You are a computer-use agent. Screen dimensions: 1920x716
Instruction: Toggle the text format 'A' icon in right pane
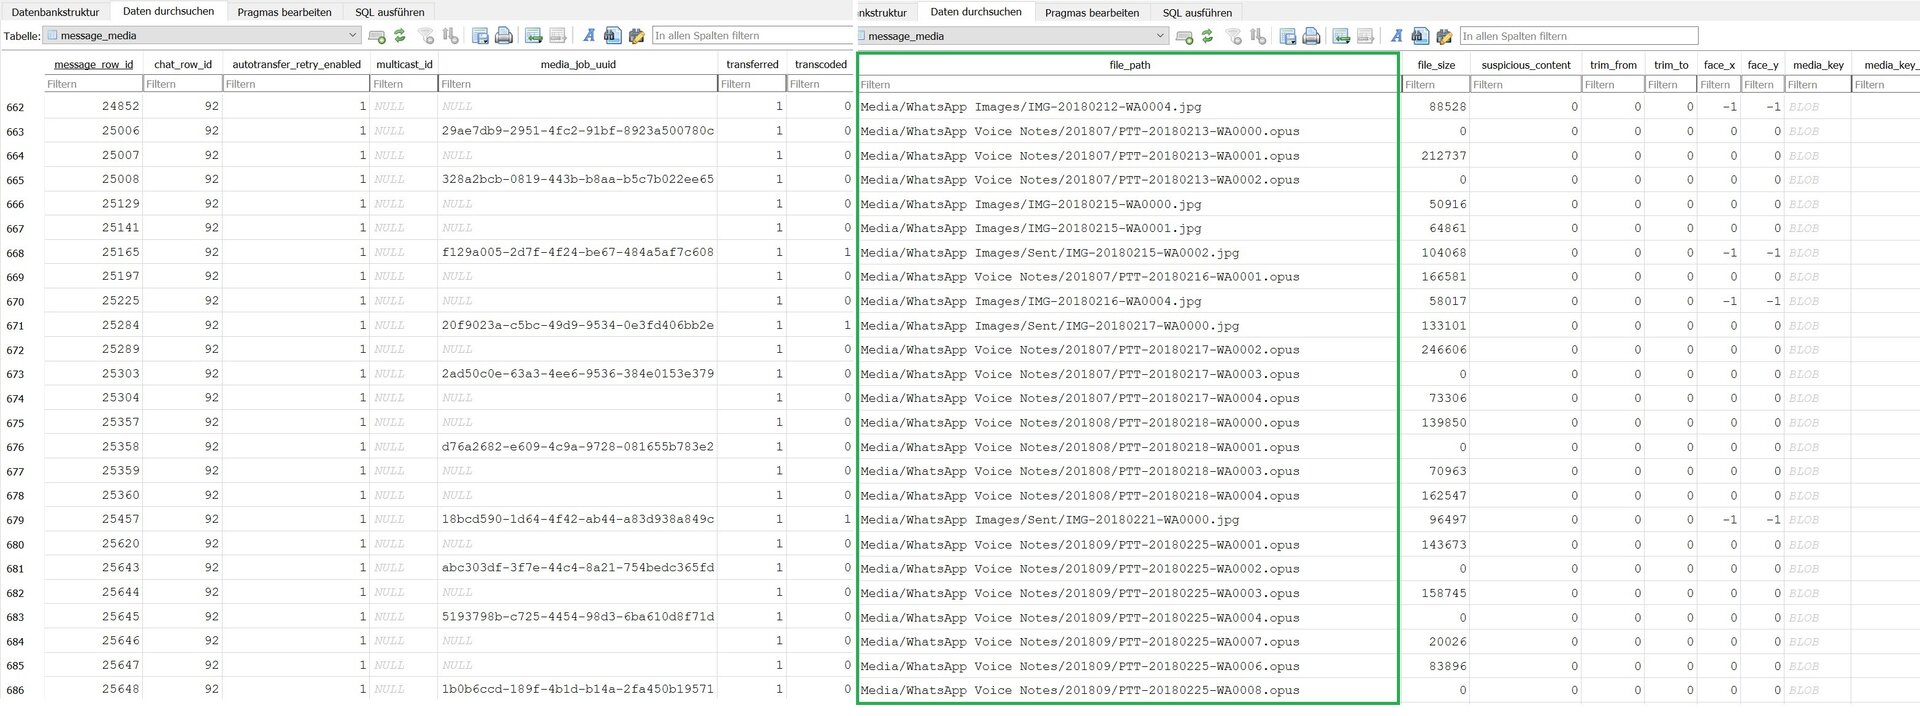1396,37
